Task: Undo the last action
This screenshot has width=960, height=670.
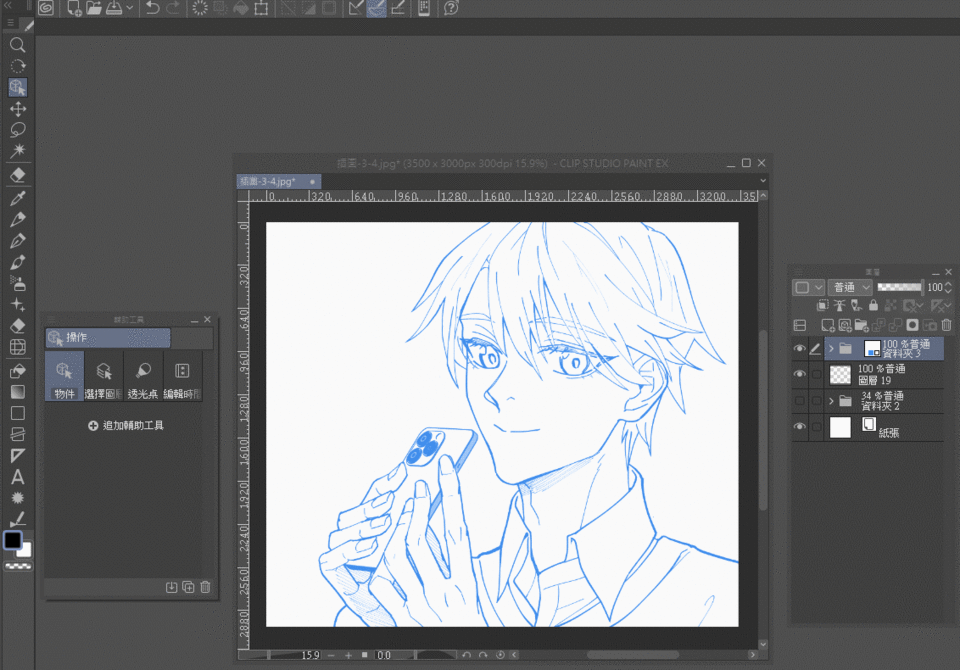Action: tap(153, 8)
